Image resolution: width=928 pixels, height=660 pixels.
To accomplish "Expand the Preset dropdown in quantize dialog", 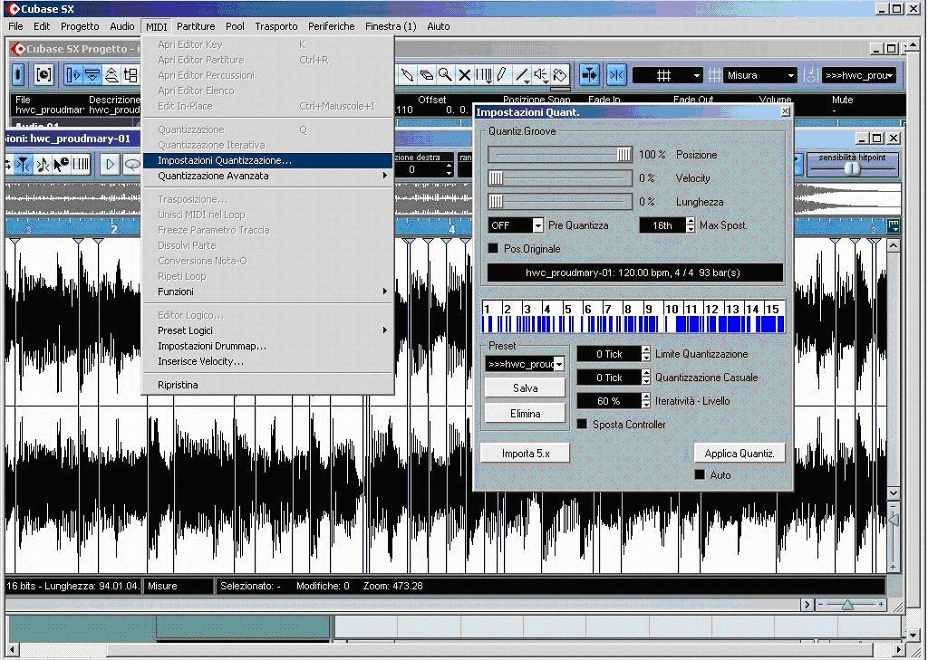I will click(558, 364).
